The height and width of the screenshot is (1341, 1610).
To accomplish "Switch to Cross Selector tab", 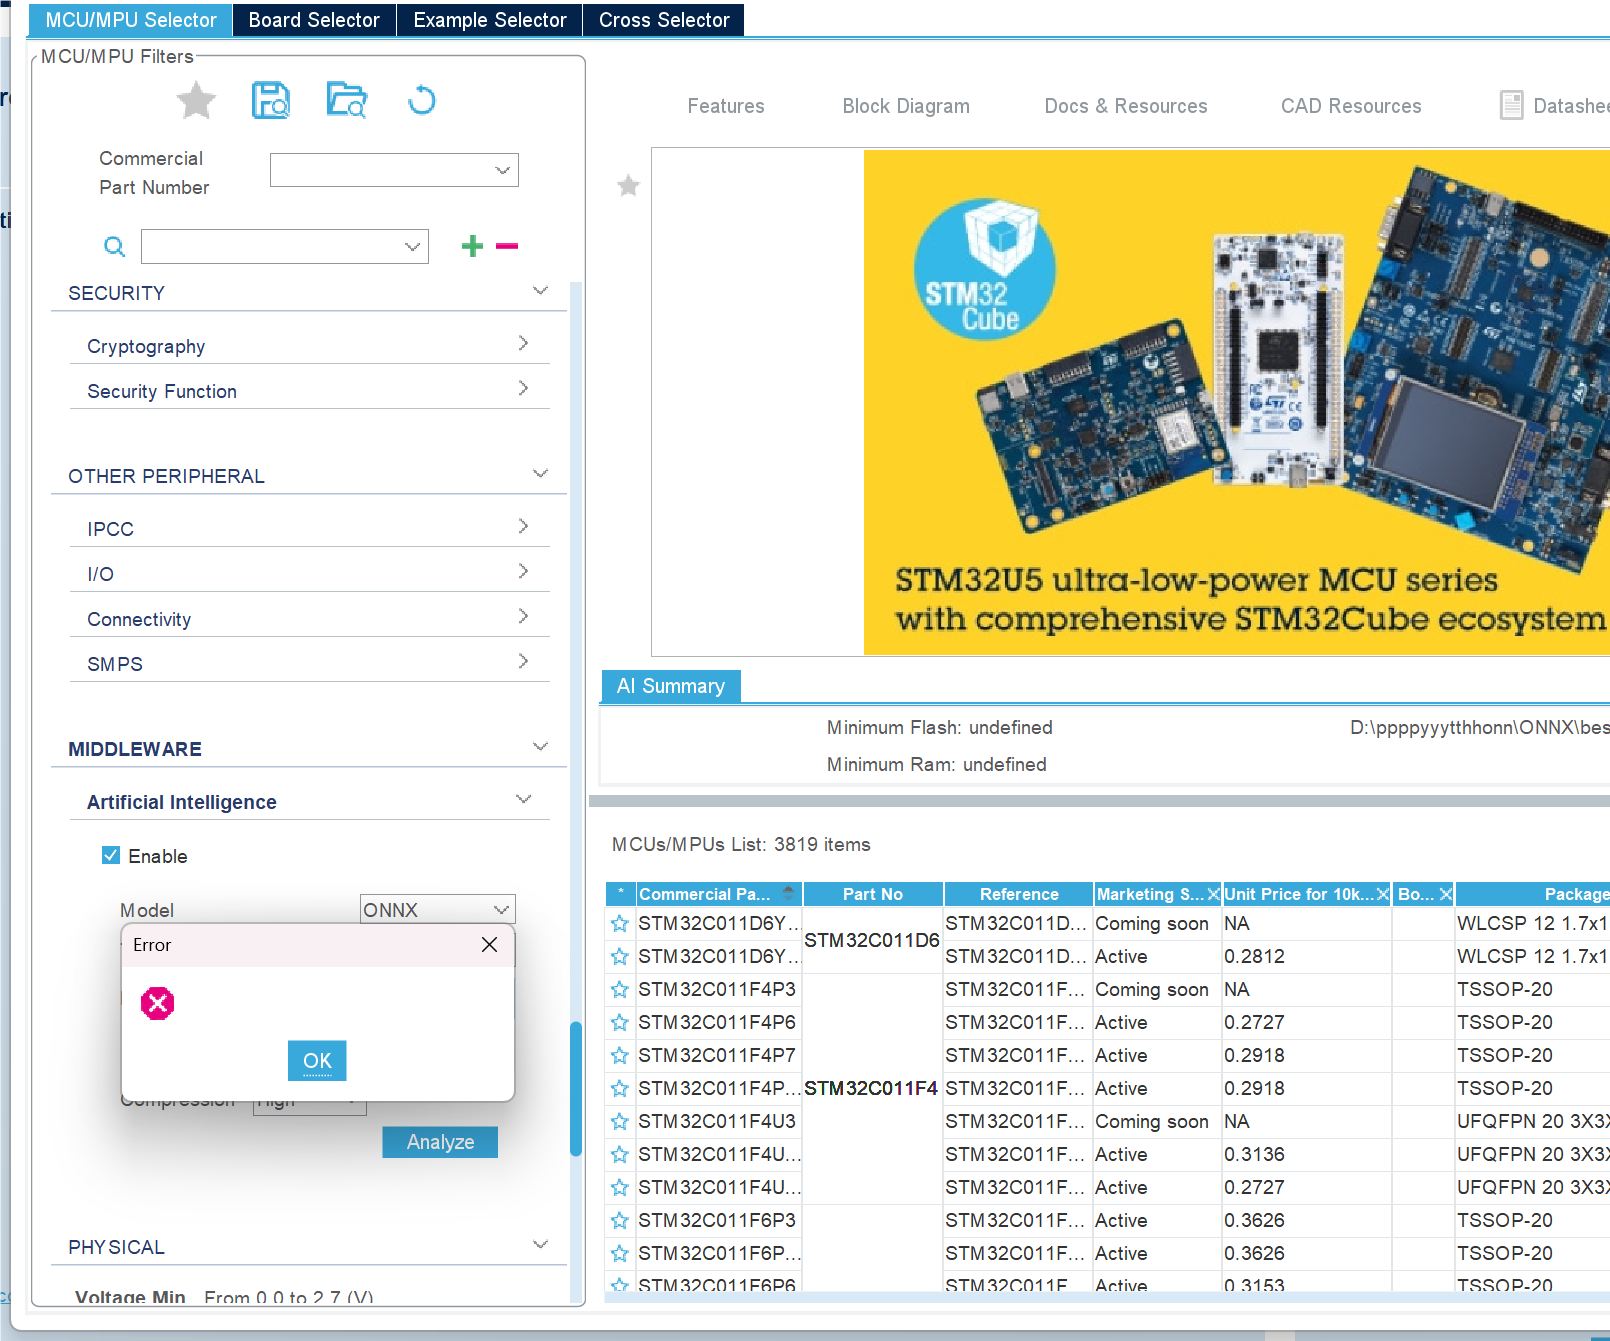I will (x=664, y=20).
